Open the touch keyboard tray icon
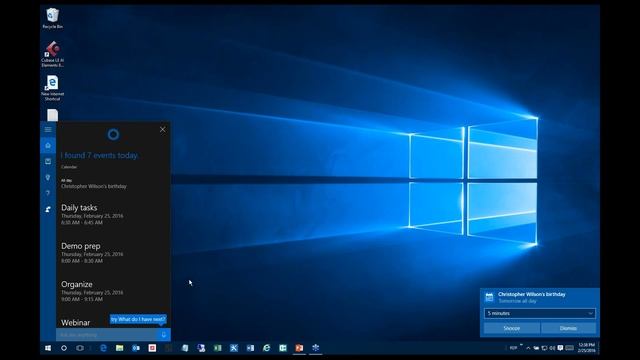 coord(569,348)
